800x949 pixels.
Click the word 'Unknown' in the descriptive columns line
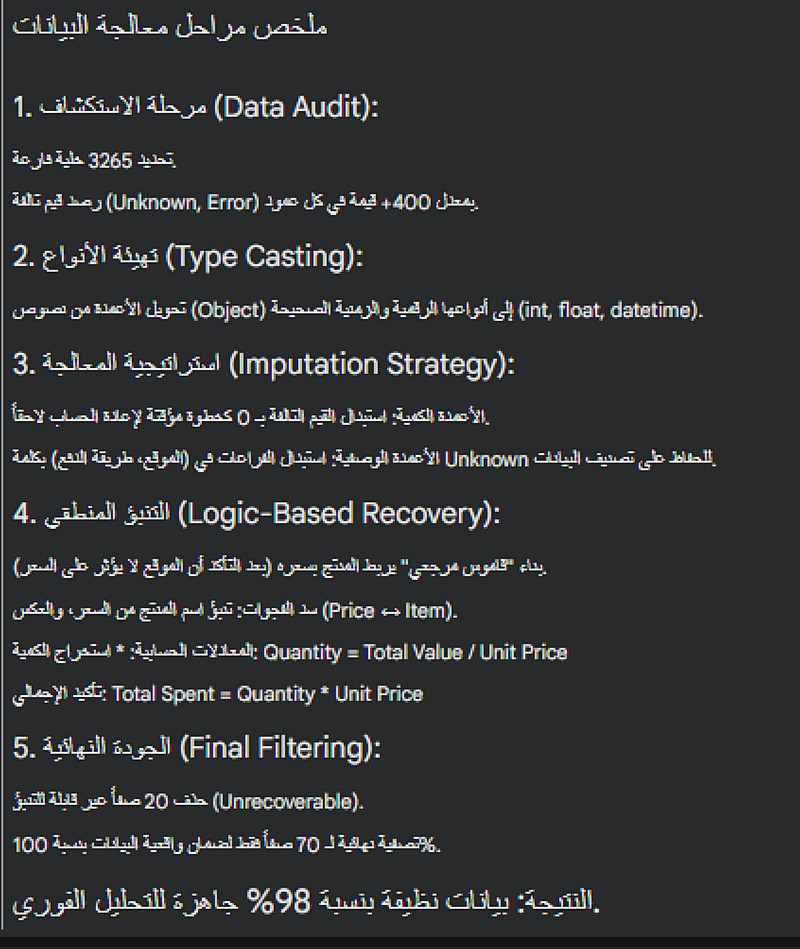[485, 459]
